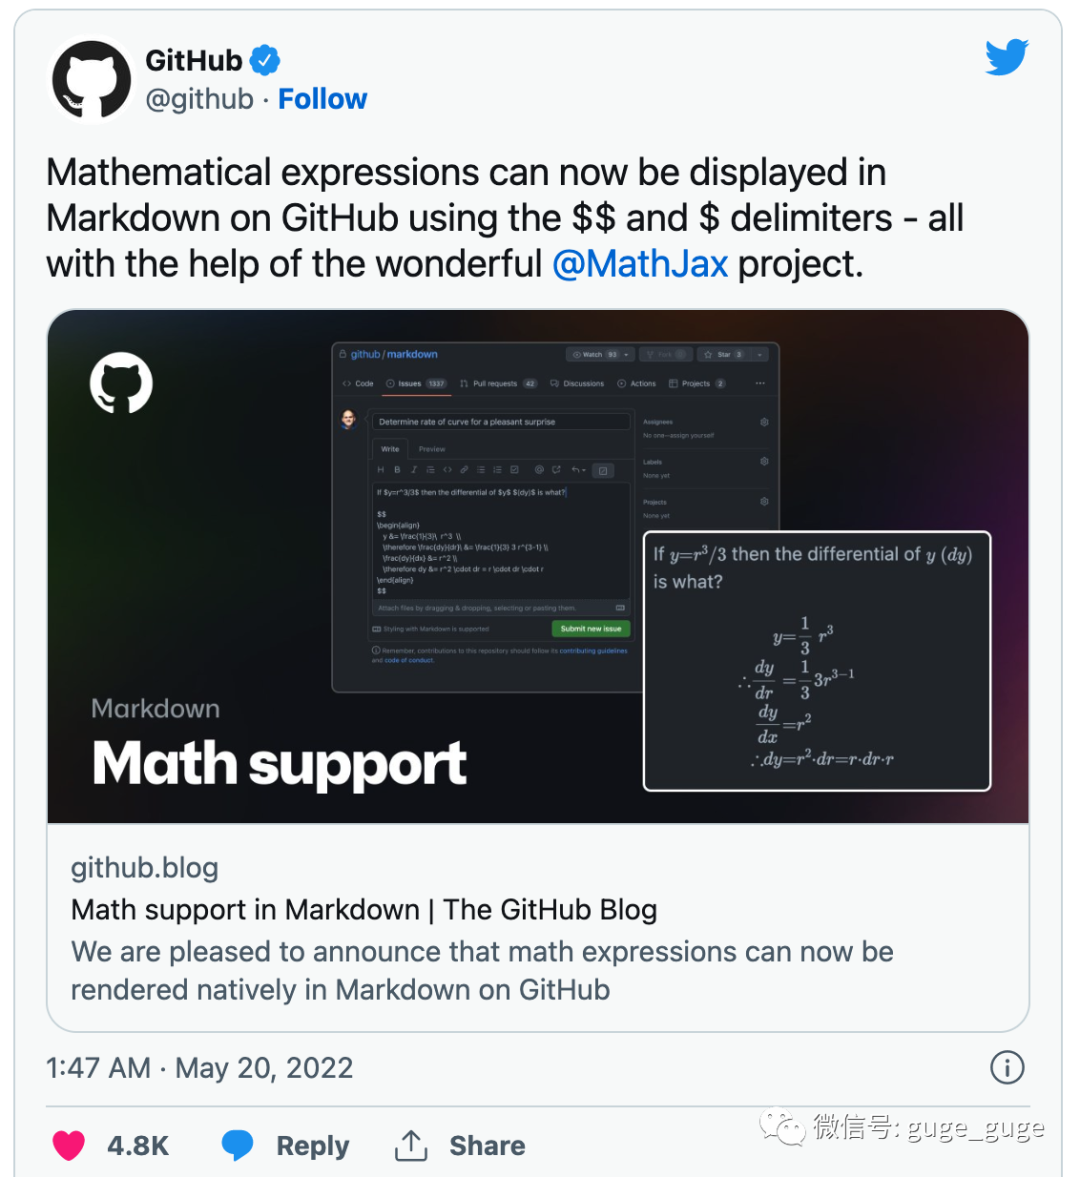Expand the dropdown arrow beside Star

click(760, 355)
